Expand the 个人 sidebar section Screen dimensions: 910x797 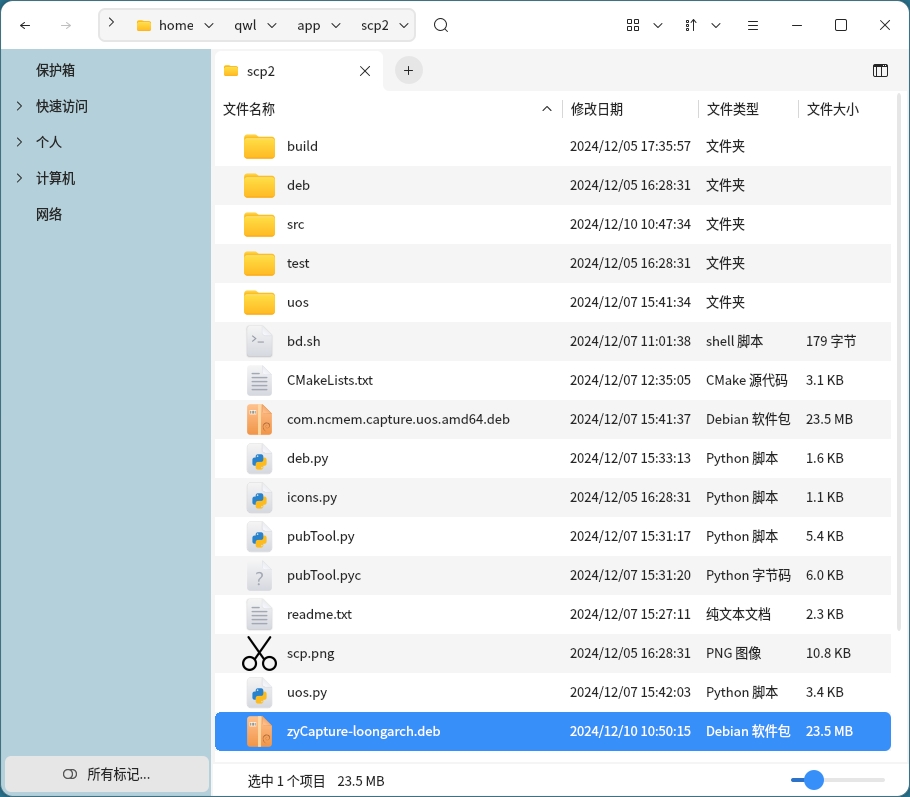[x=19, y=142]
